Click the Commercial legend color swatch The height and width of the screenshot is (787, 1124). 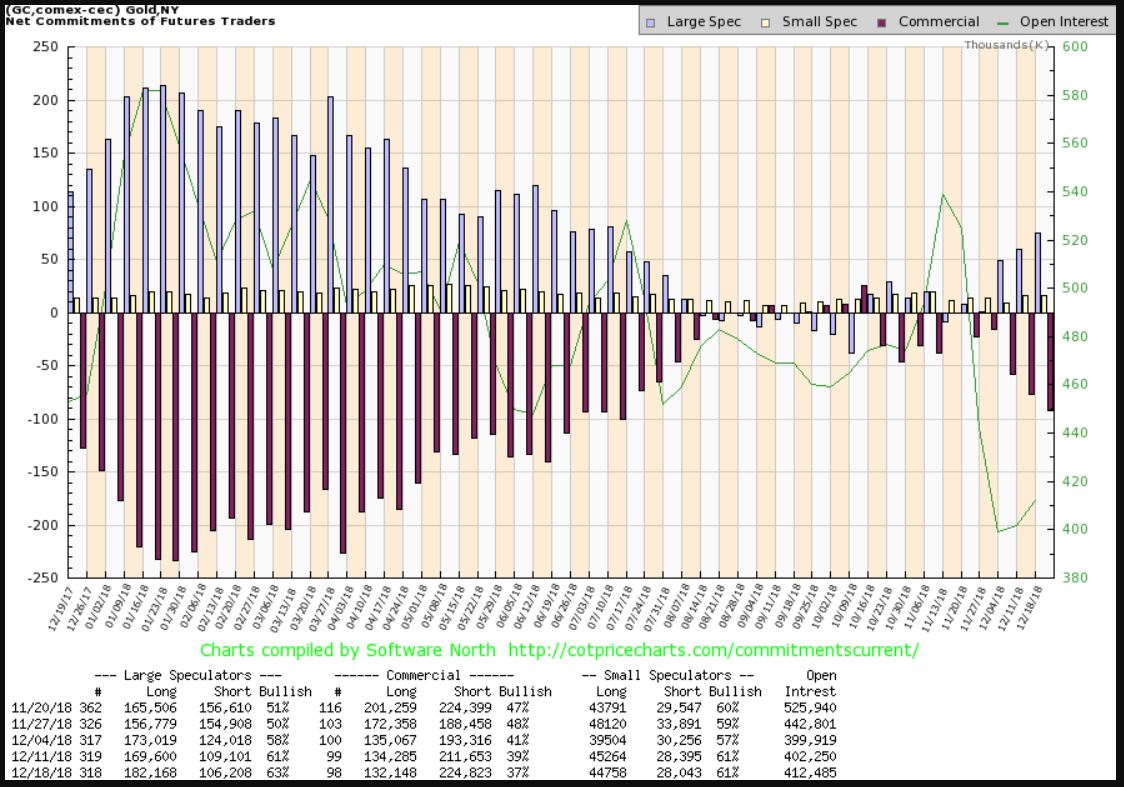pyautogui.click(x=882, y=21)
